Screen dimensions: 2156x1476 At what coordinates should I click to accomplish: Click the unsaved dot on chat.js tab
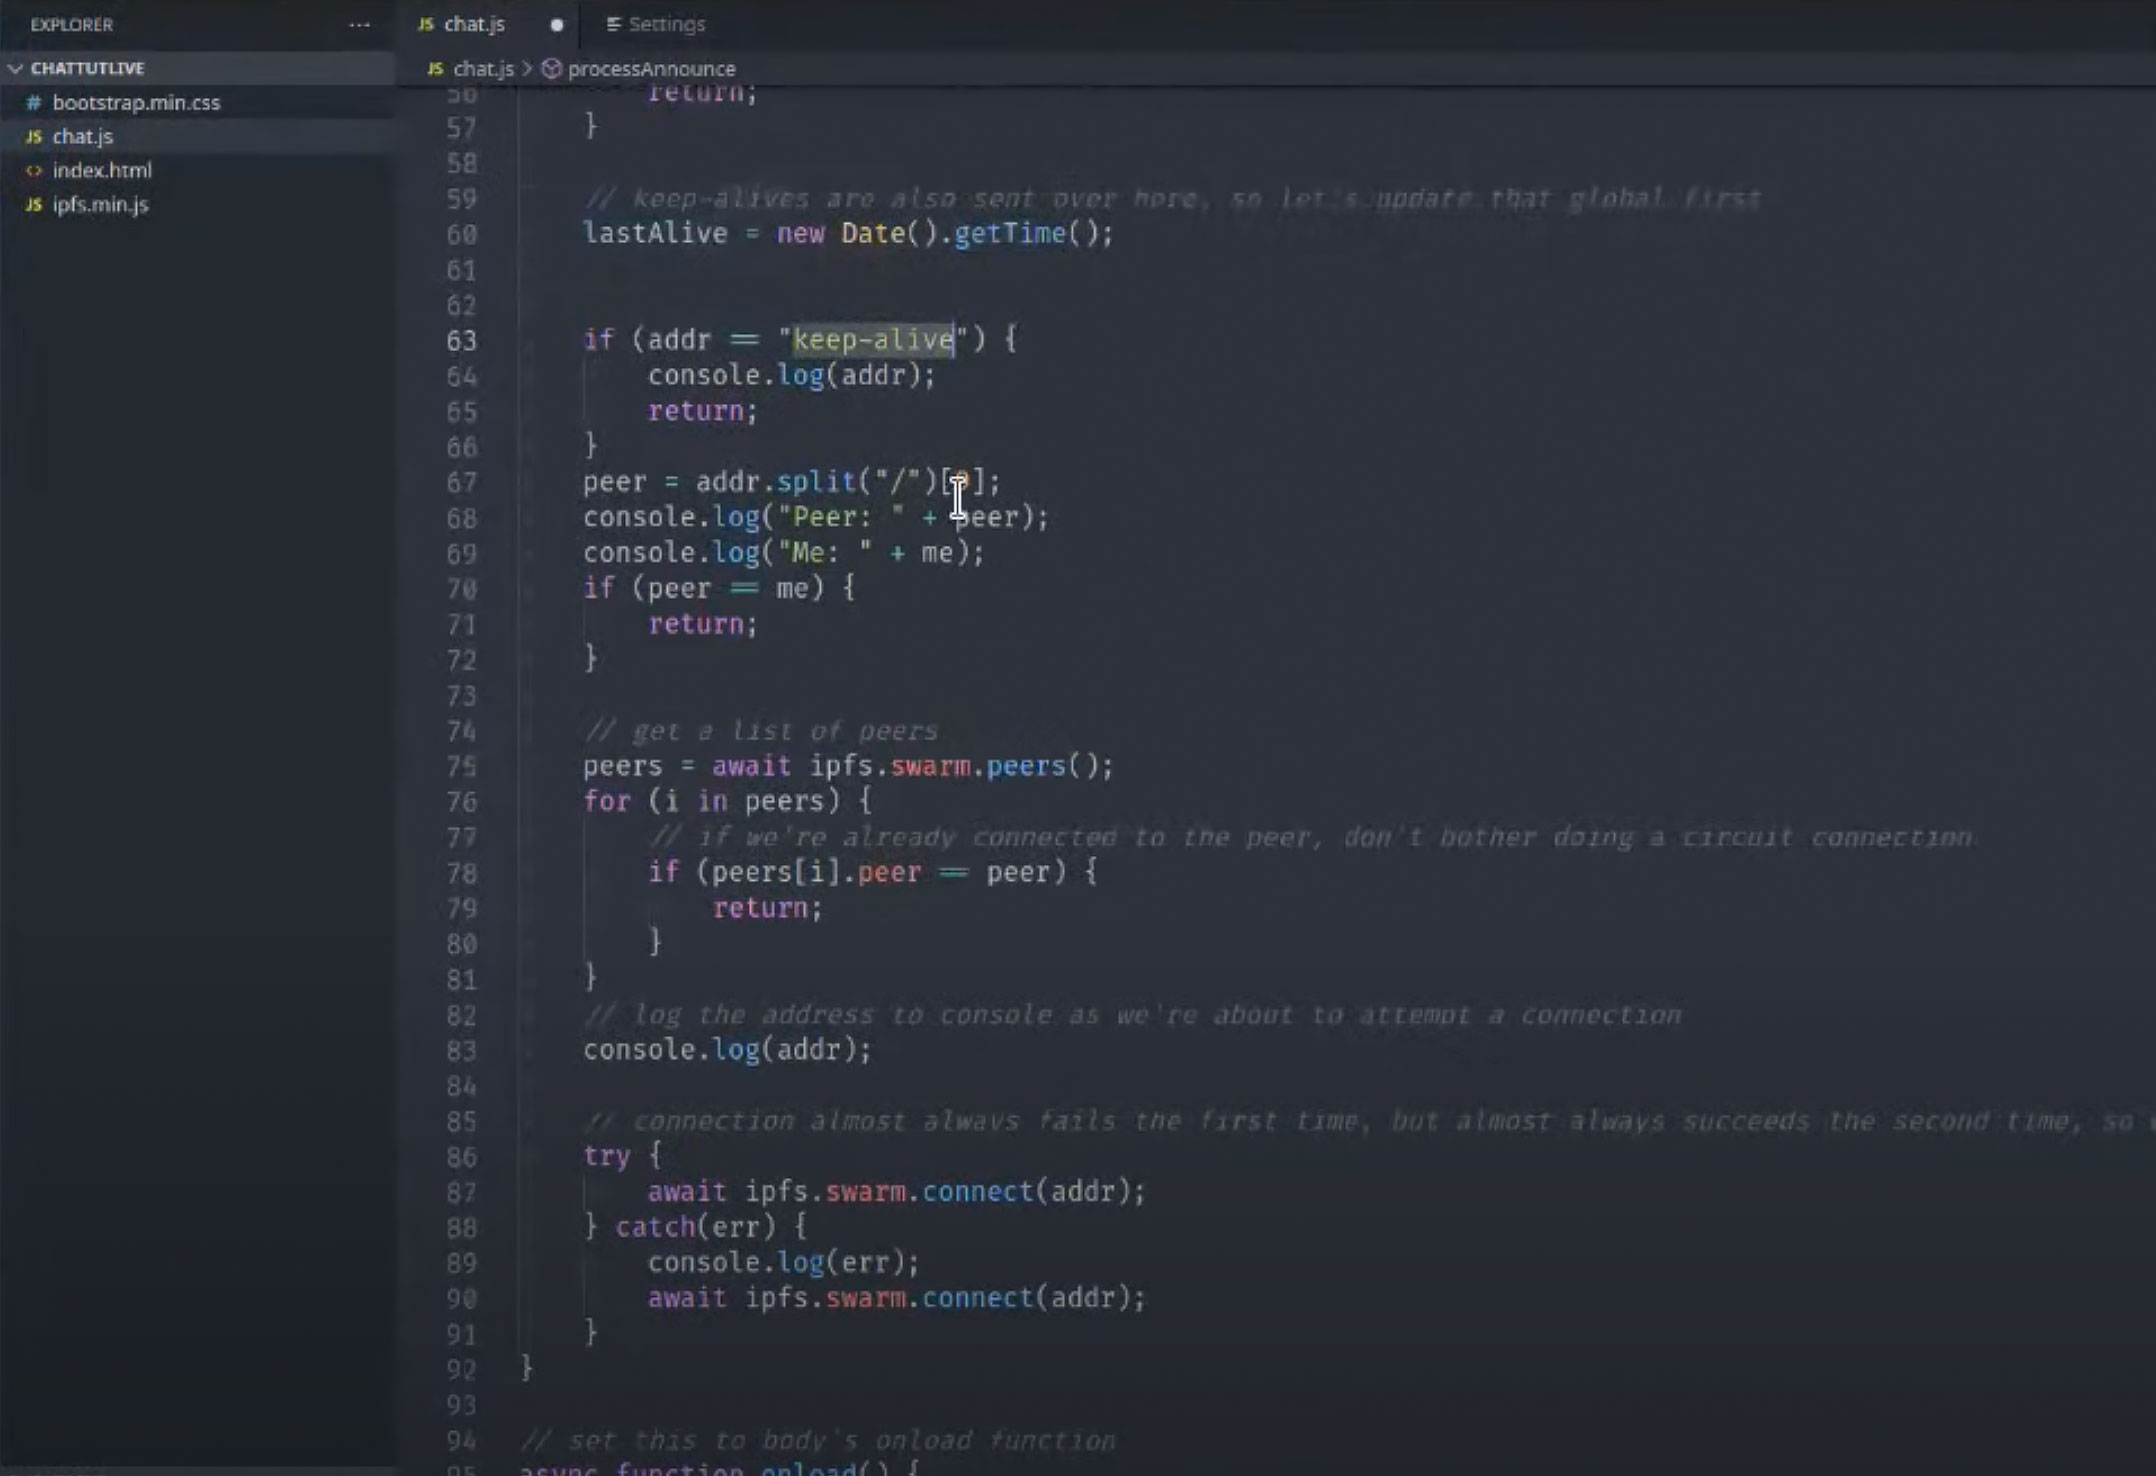pyautogui.click(x=557, y=25)
